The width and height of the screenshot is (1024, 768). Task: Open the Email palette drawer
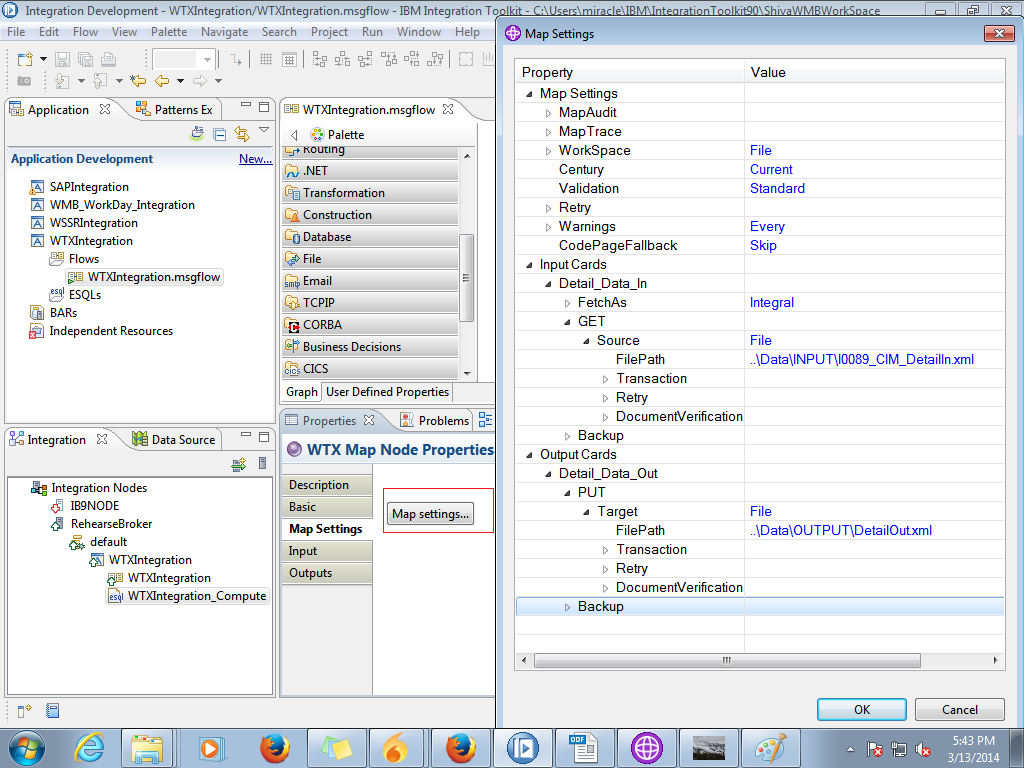coord(370,281)
